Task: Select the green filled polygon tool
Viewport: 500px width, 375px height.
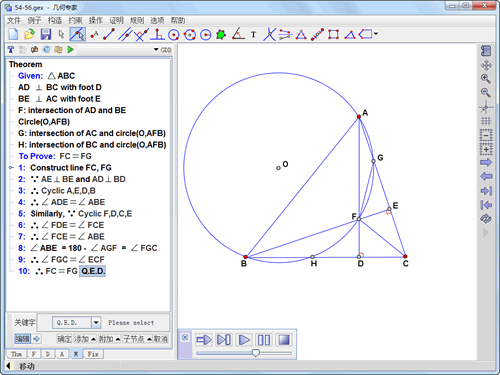Action: click(221, 35)
